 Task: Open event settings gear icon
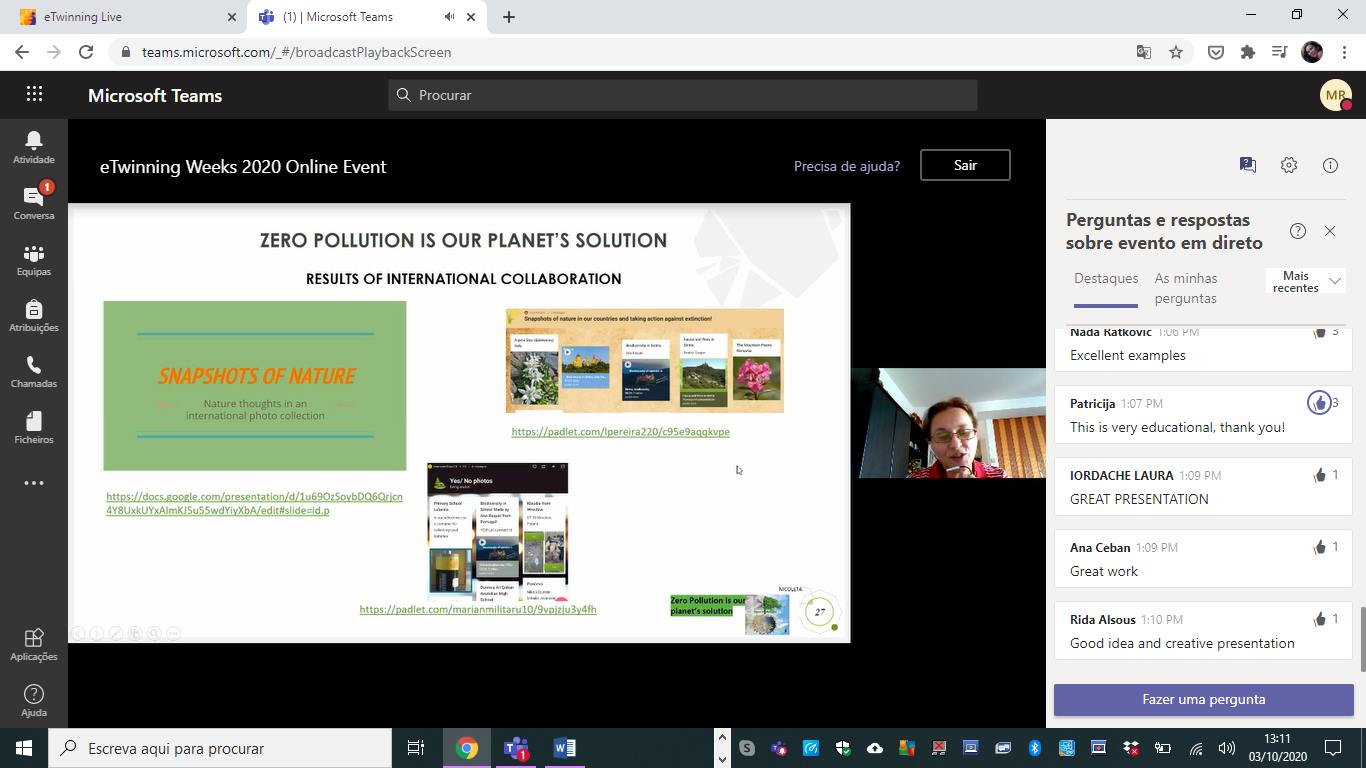(x=1289, y=166)
